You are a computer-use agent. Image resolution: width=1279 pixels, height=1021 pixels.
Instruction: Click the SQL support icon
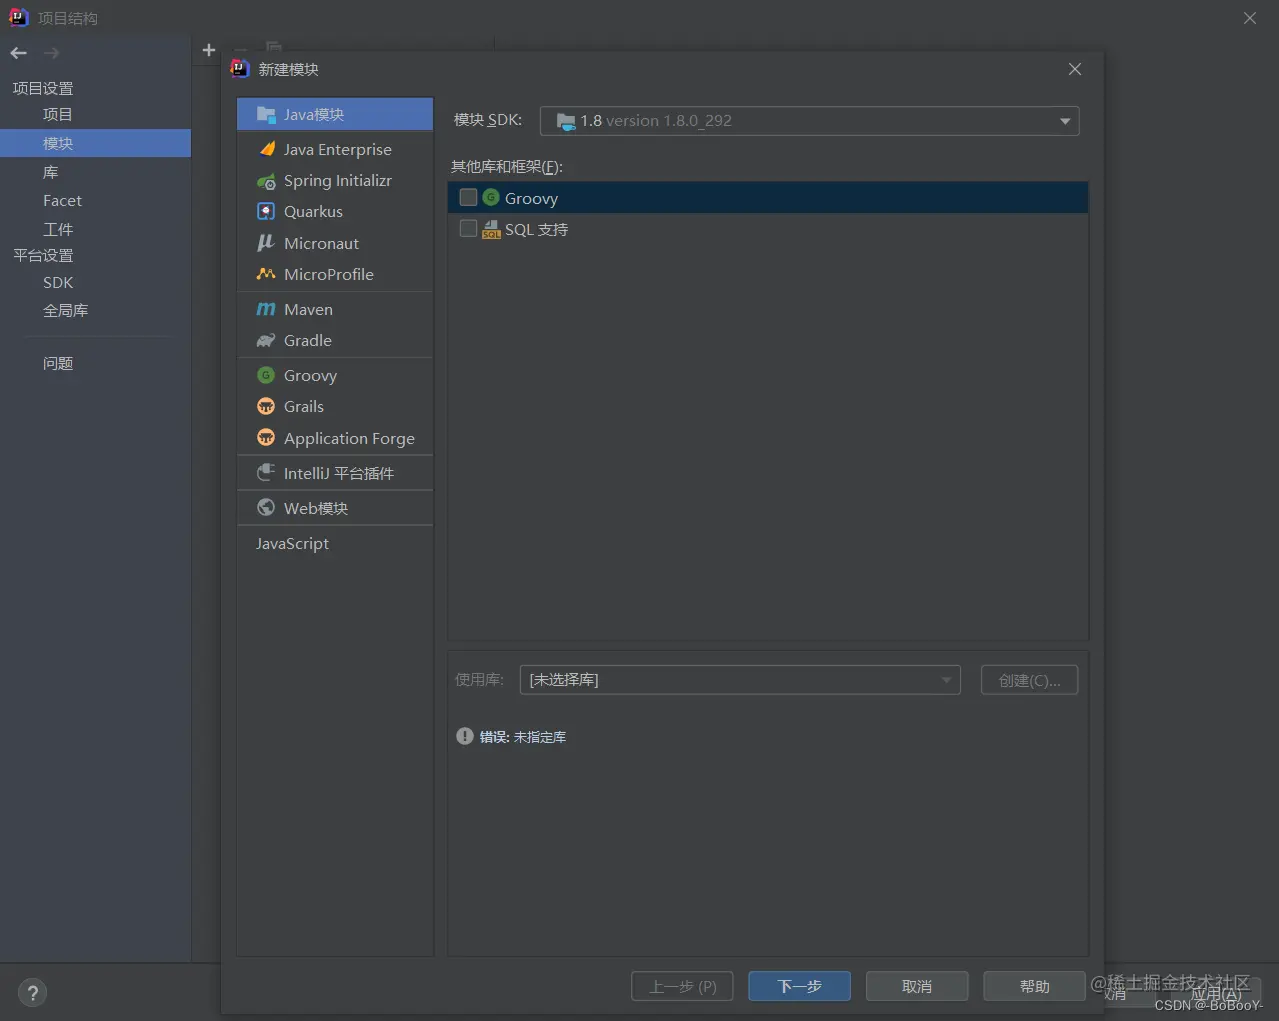pos(491,229)
